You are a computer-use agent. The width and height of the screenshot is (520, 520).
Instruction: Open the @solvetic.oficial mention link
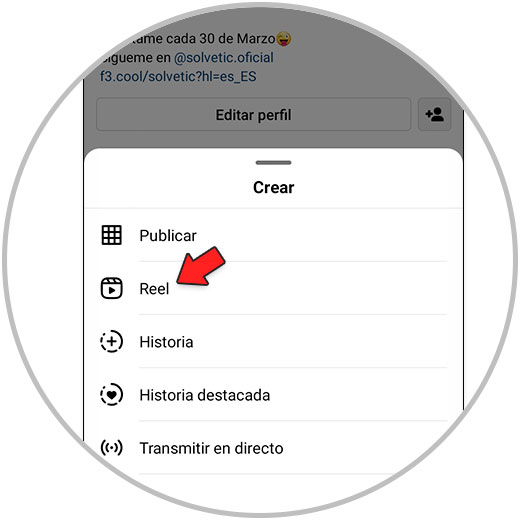click(x=224, y=58)
